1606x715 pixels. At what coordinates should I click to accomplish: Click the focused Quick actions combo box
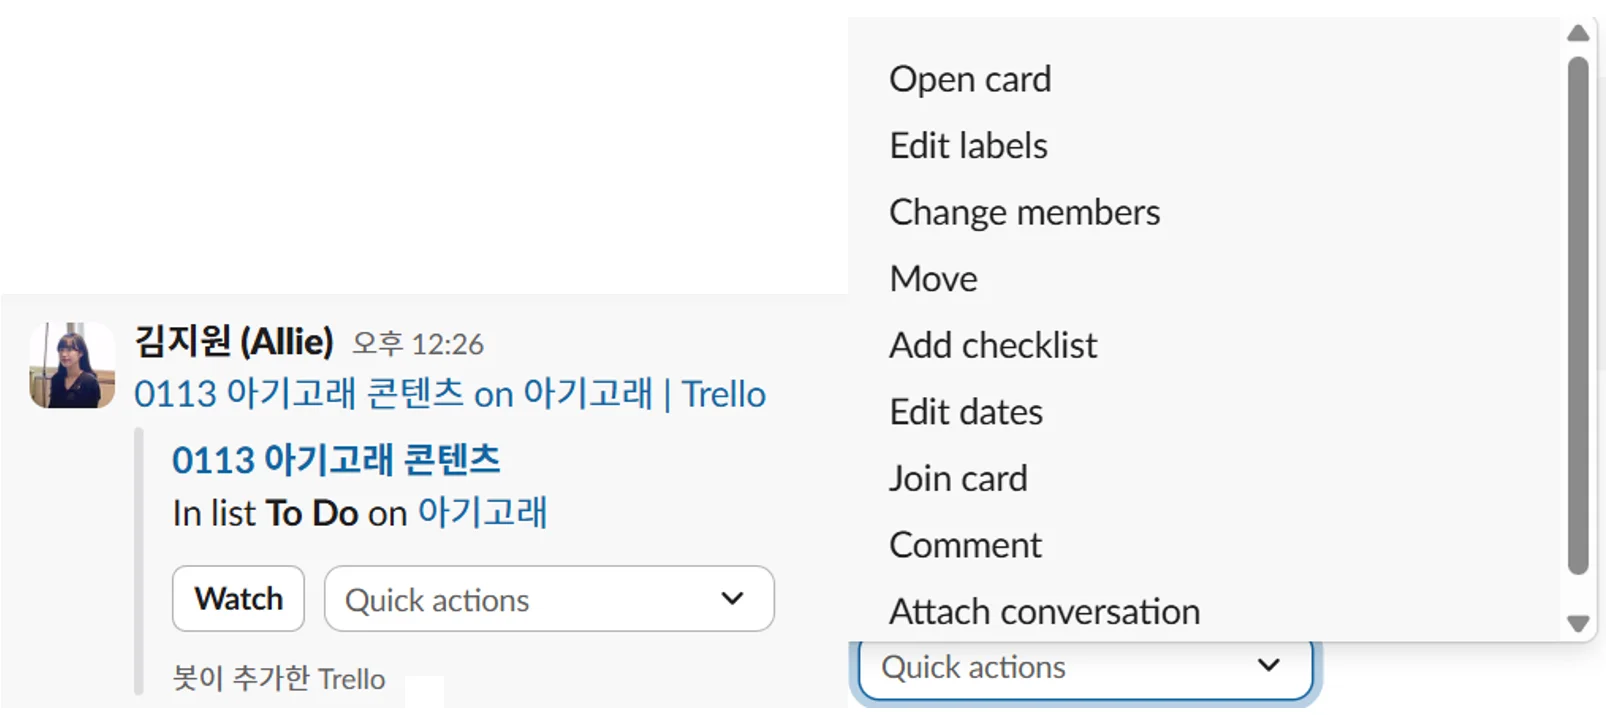[x=1060, y=668]
